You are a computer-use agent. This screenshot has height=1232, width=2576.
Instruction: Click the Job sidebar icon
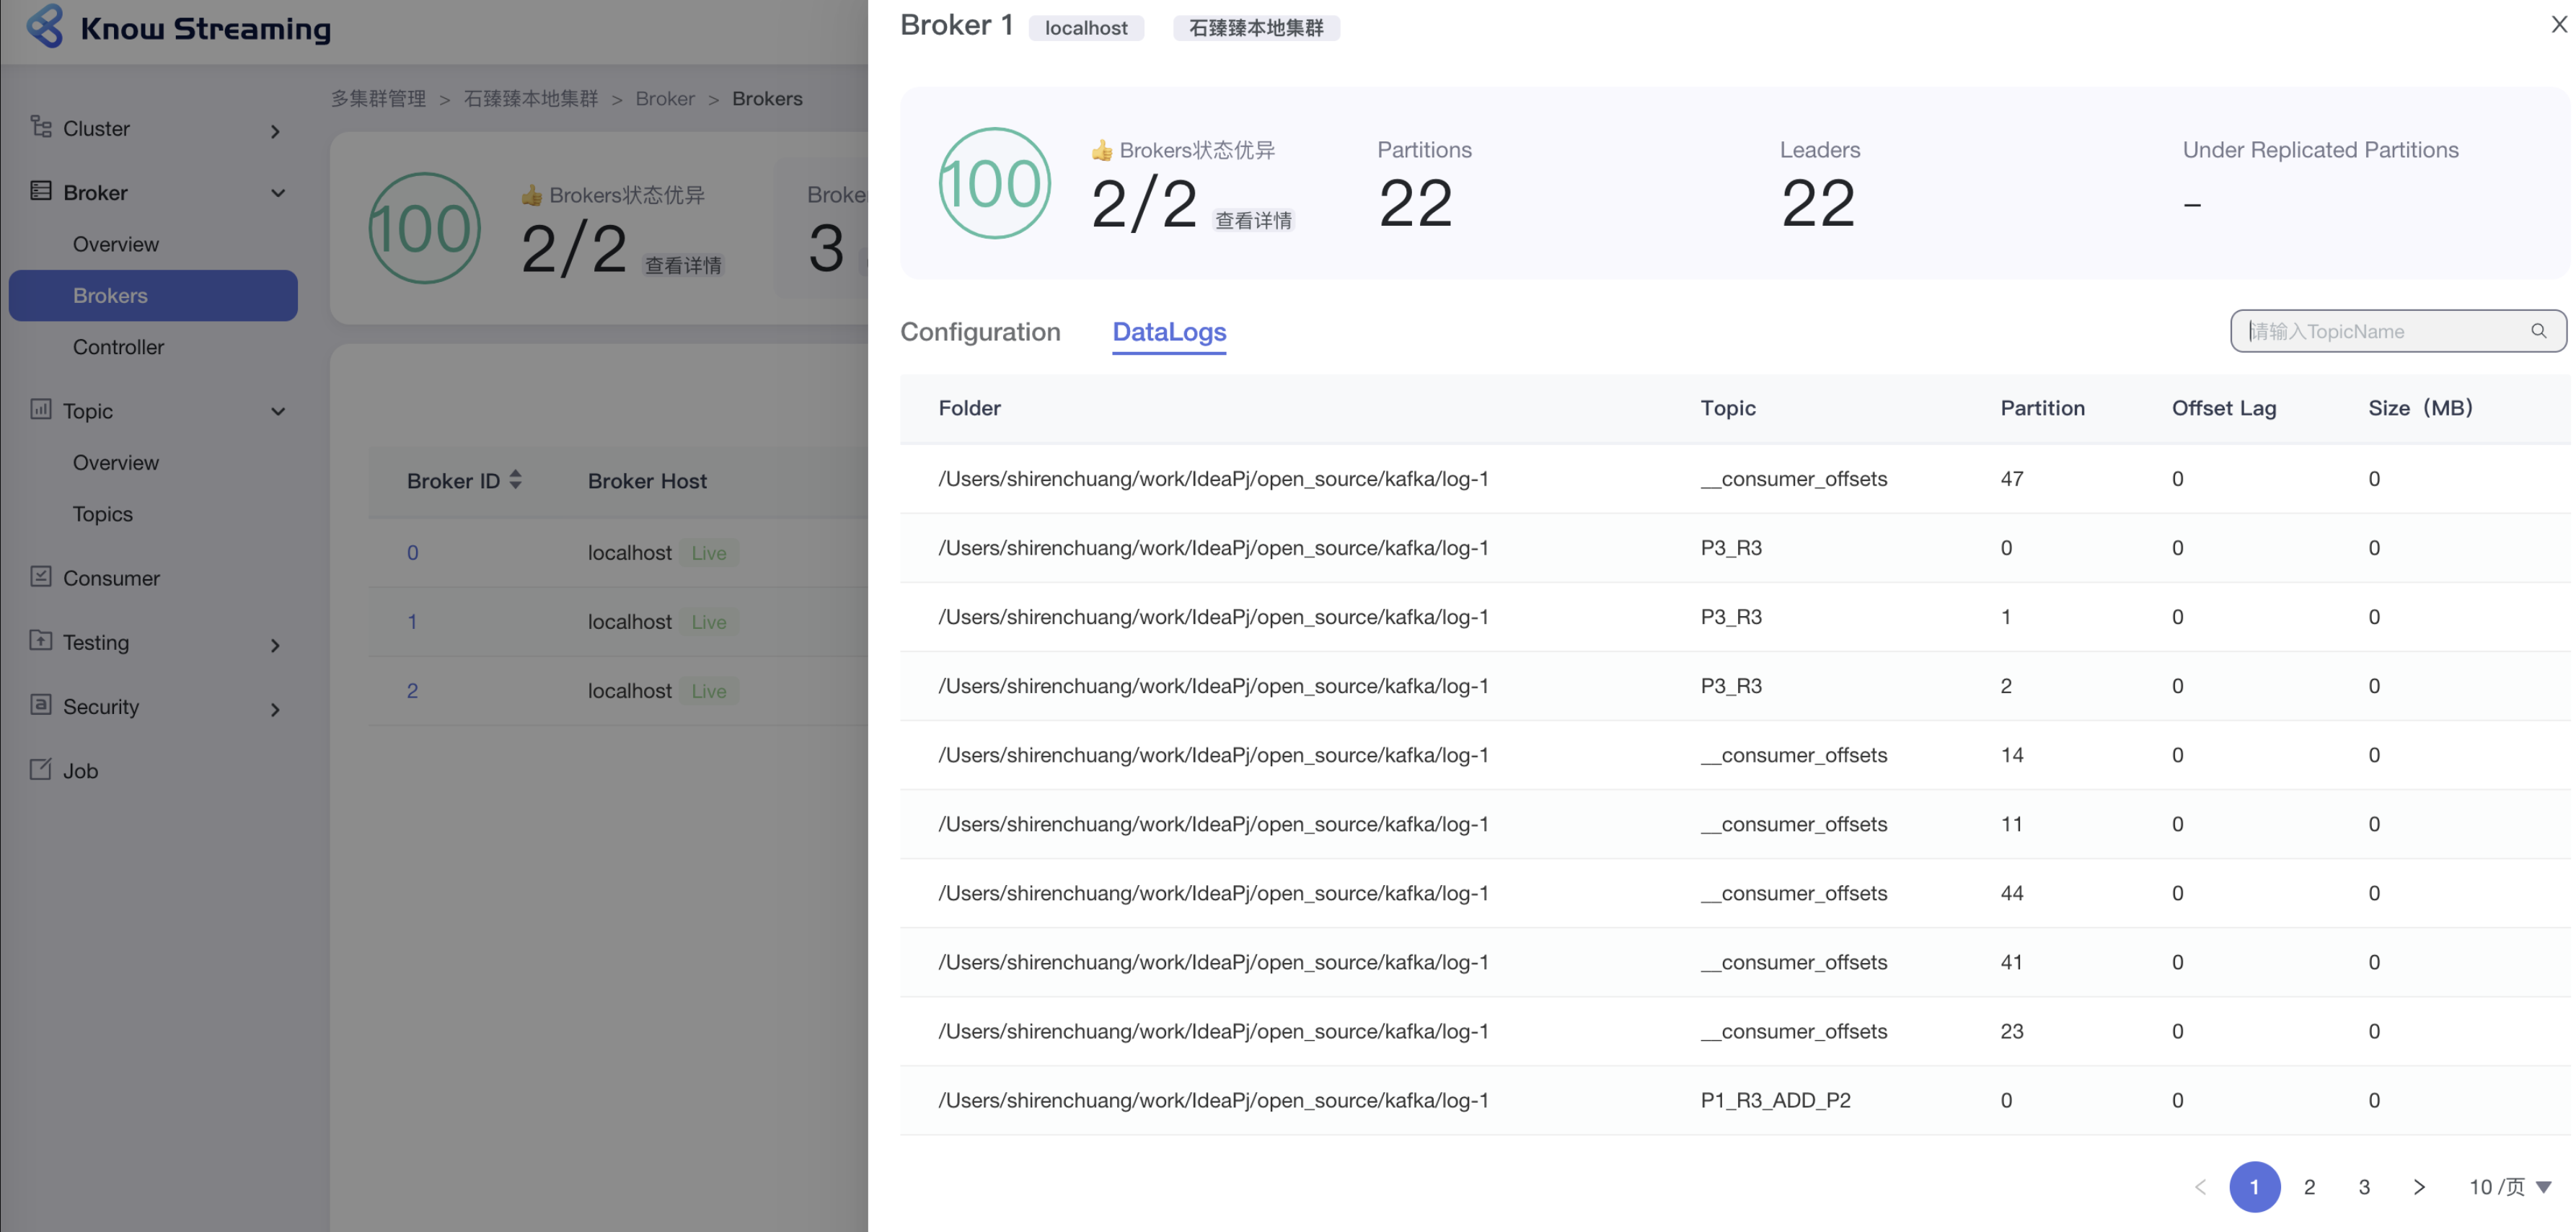[x=41, y=769]
